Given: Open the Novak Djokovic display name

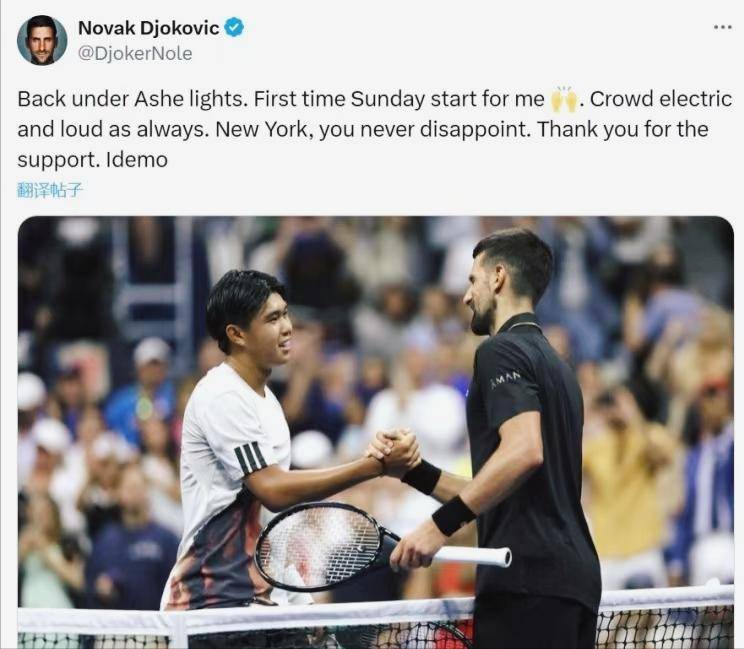Looking at the screenshot, I should (149, 28).
